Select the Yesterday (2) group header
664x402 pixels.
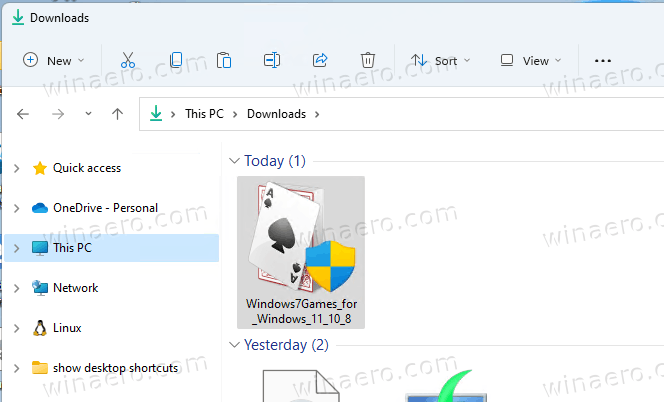pyautogui.click(x=286, y=345)
